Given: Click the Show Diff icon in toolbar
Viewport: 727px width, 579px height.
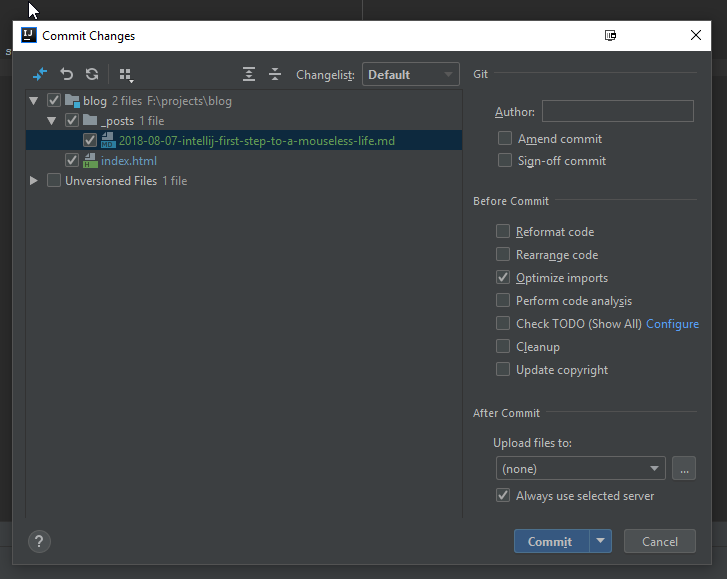Looking at the screenshot, I should [40, 74].
